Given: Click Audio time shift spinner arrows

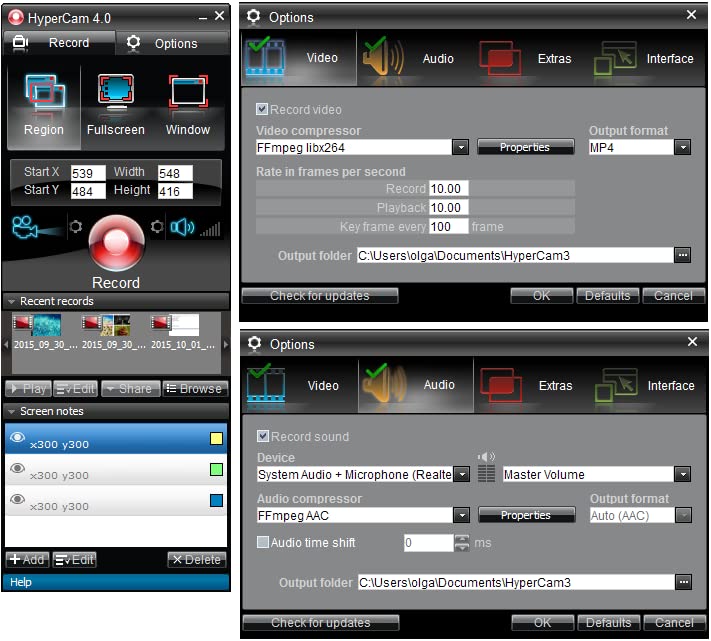Looking at the screenshot, I should pos(462,543).
